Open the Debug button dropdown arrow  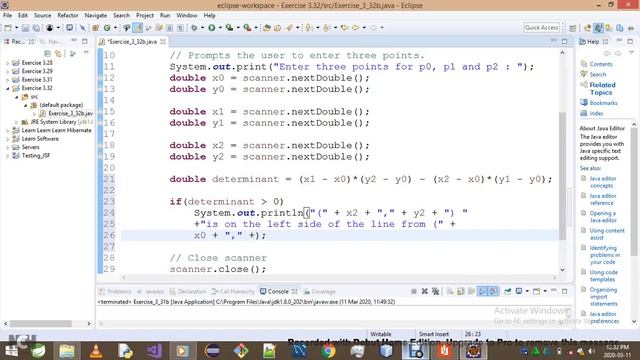coord(202,28)
